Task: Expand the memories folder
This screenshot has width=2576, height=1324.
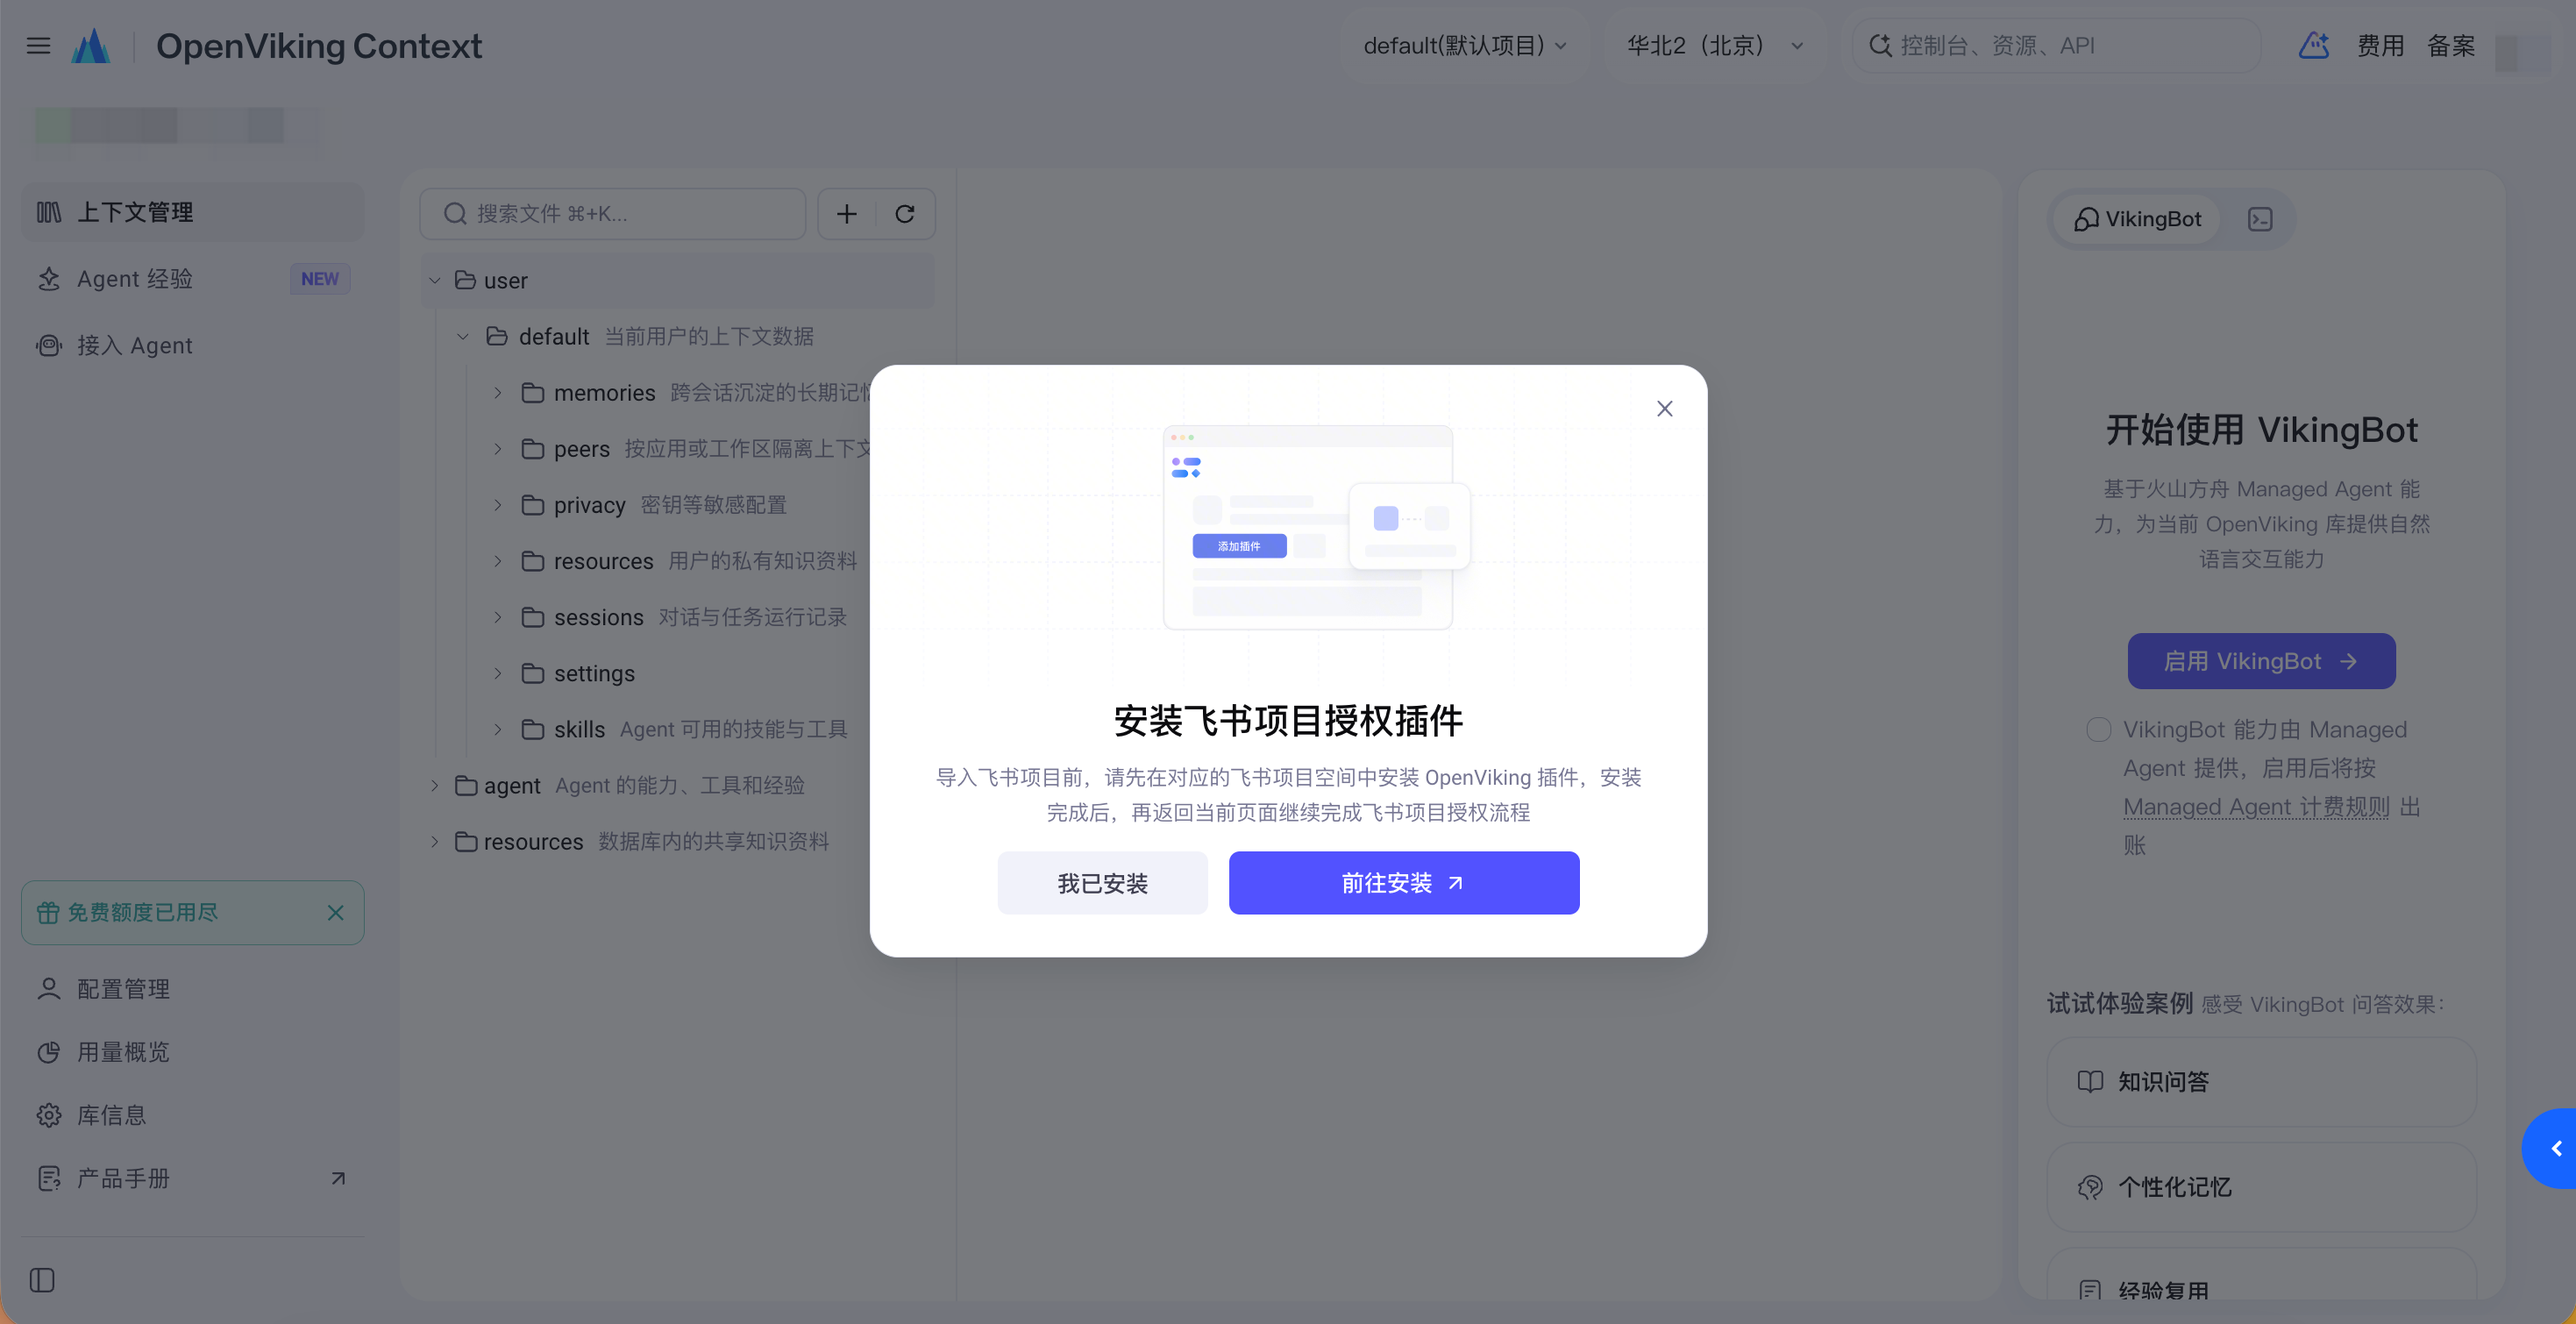Action: [498, 393]
